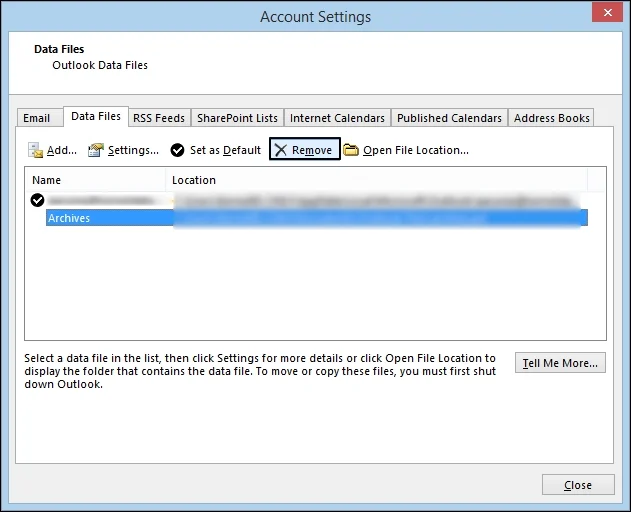The width and height of the screenshot is (631, 512).
Task: Click the Archives row blurred location path
Action: click(377, 218)
